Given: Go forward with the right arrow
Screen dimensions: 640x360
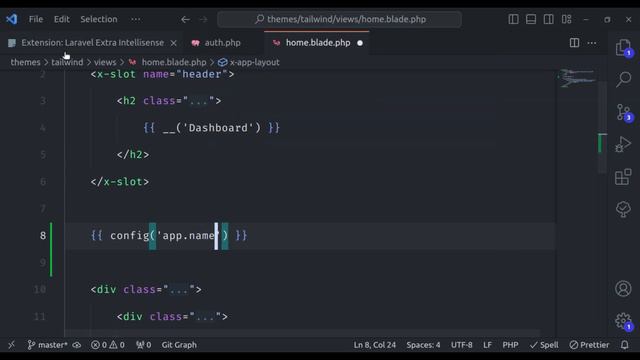Looking at the screenshot, I should point(203,19).
